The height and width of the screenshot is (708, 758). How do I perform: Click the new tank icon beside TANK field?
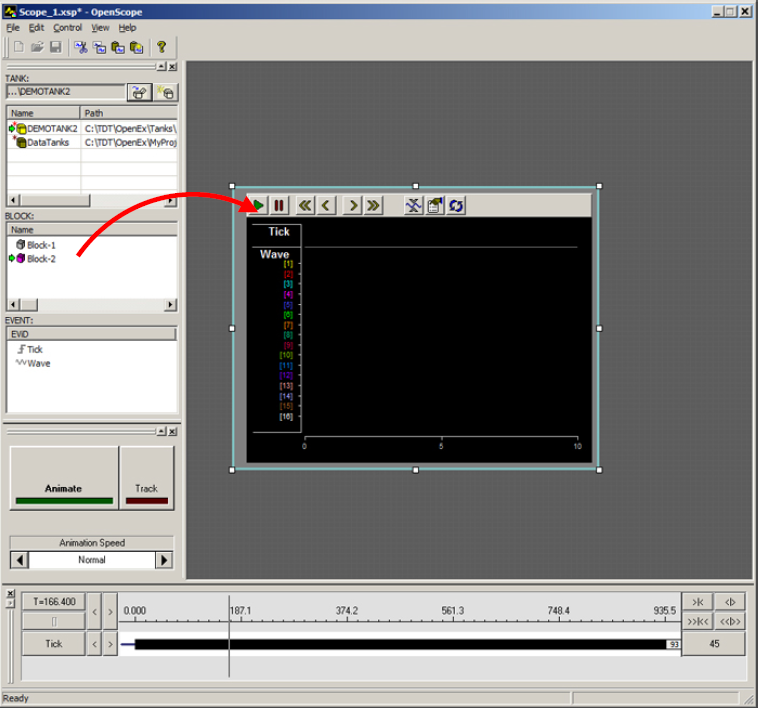(166, 92)
